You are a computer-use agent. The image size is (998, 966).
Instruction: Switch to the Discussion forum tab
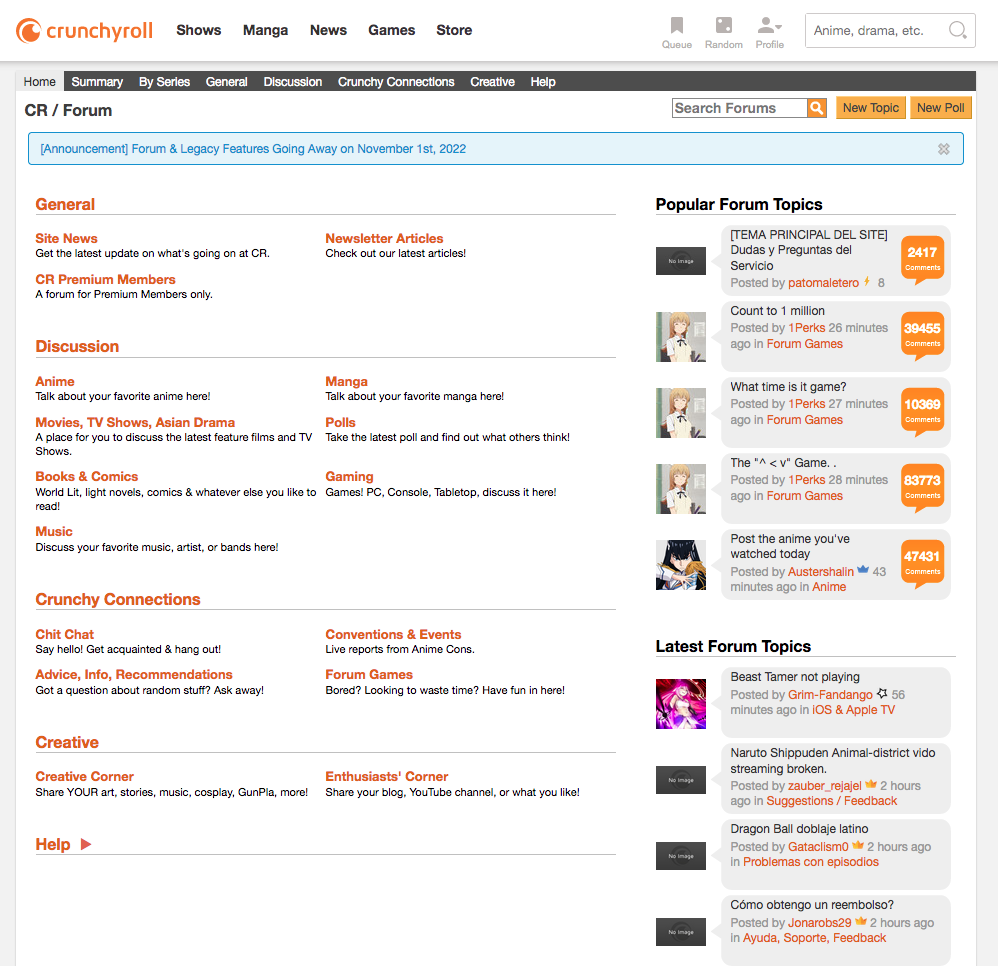click(x=292, y=81)
